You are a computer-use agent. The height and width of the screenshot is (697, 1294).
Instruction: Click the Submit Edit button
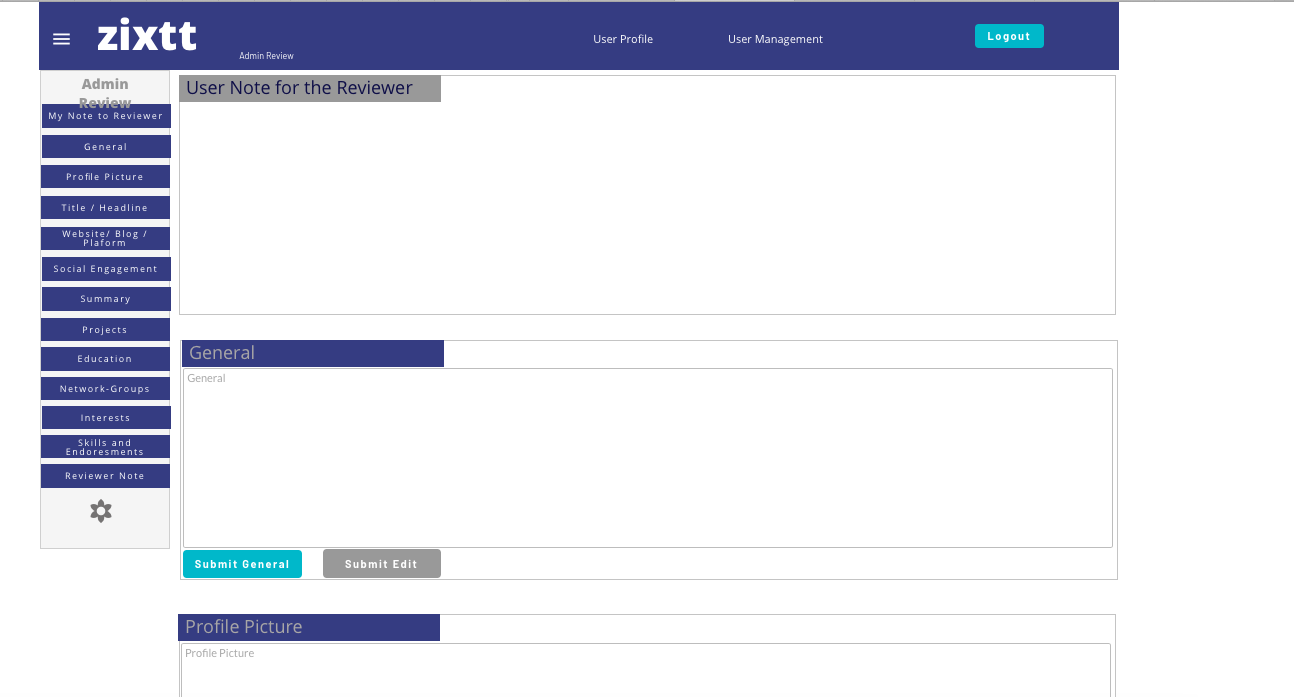[381, 564]
